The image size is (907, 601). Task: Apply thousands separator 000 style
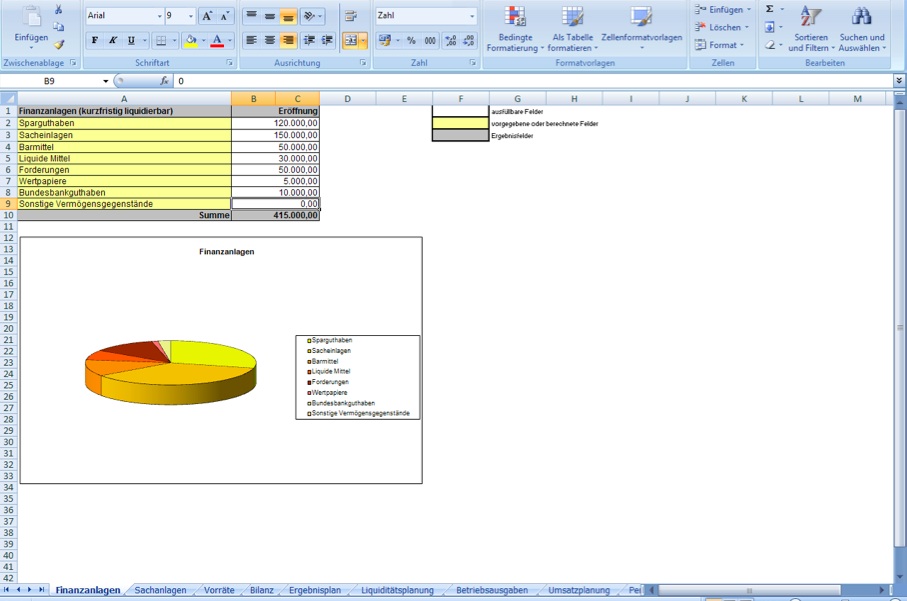tap(430, 40)
